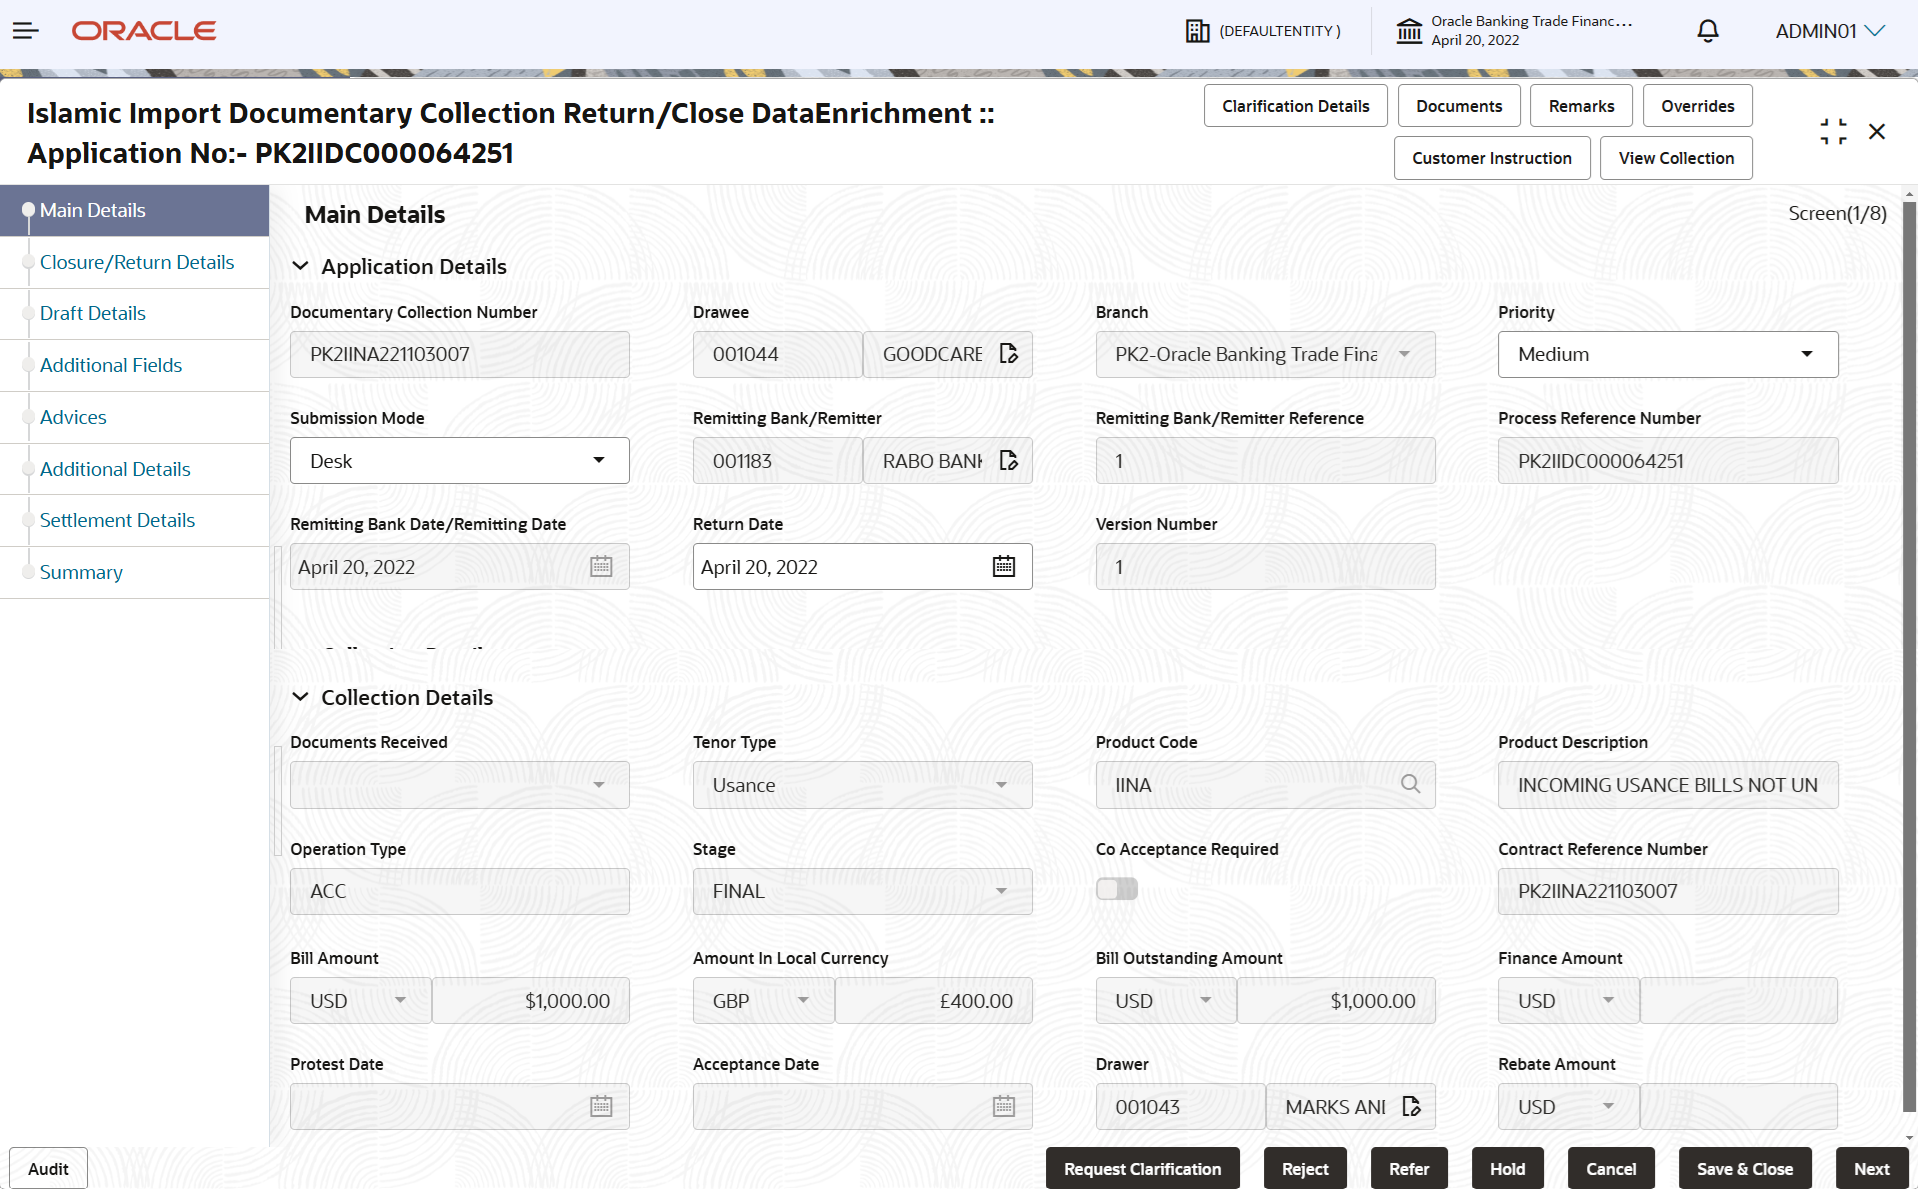Collapse the Application Details section
The height and width of the screenshot is (1189, 1918).
coord(300,266)
